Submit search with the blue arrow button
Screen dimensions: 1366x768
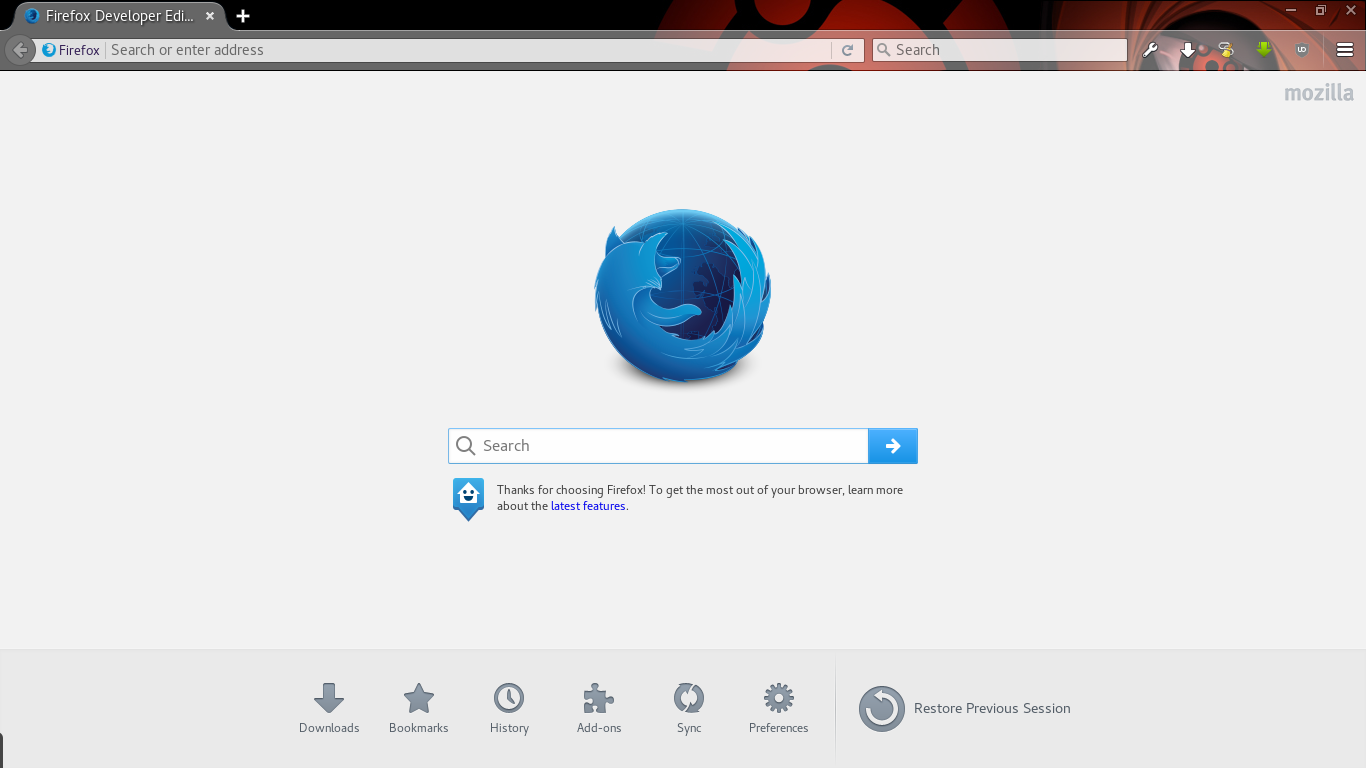point(893,446)
